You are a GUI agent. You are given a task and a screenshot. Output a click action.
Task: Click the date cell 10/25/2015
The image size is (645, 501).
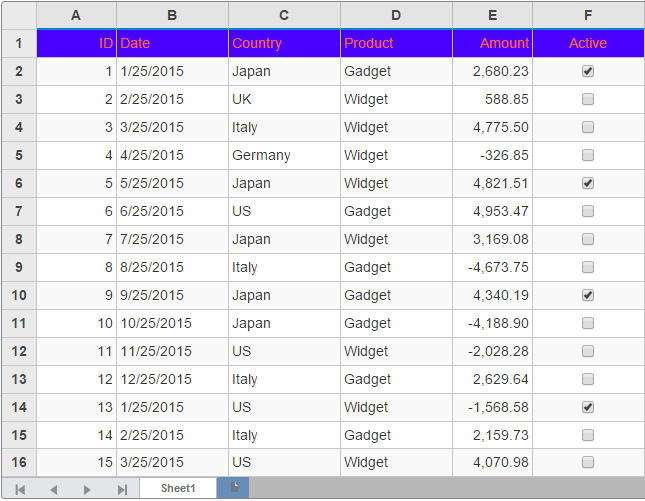tap(172, 324)
